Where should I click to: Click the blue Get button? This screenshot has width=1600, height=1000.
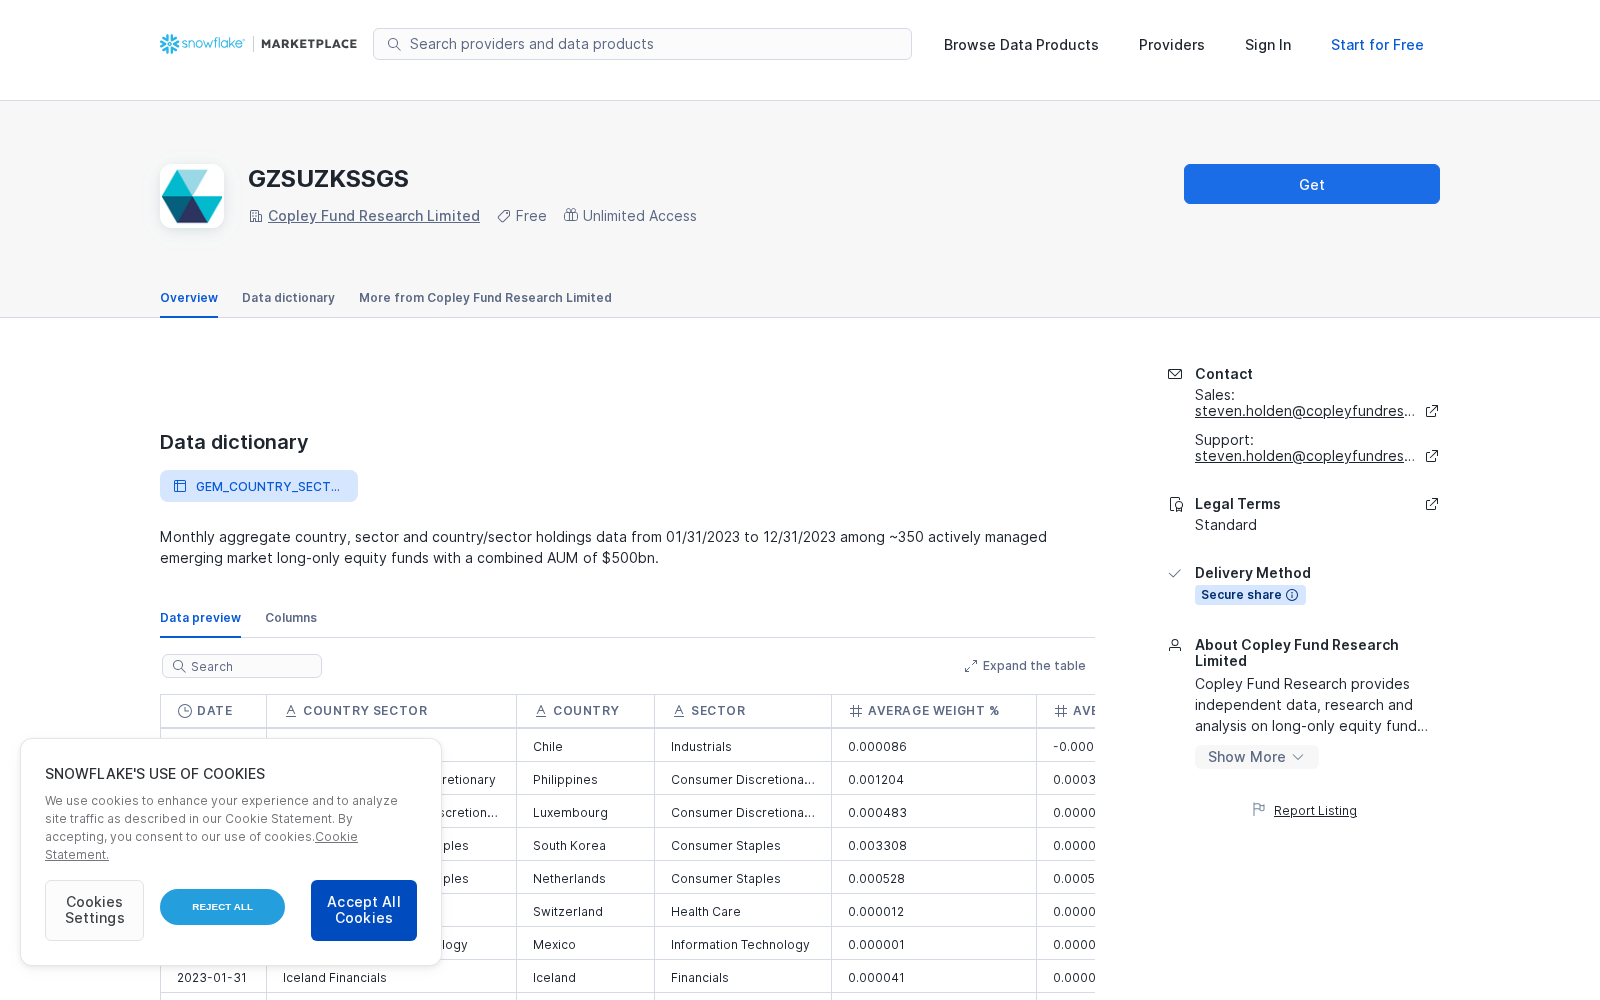click(1312, 184)
